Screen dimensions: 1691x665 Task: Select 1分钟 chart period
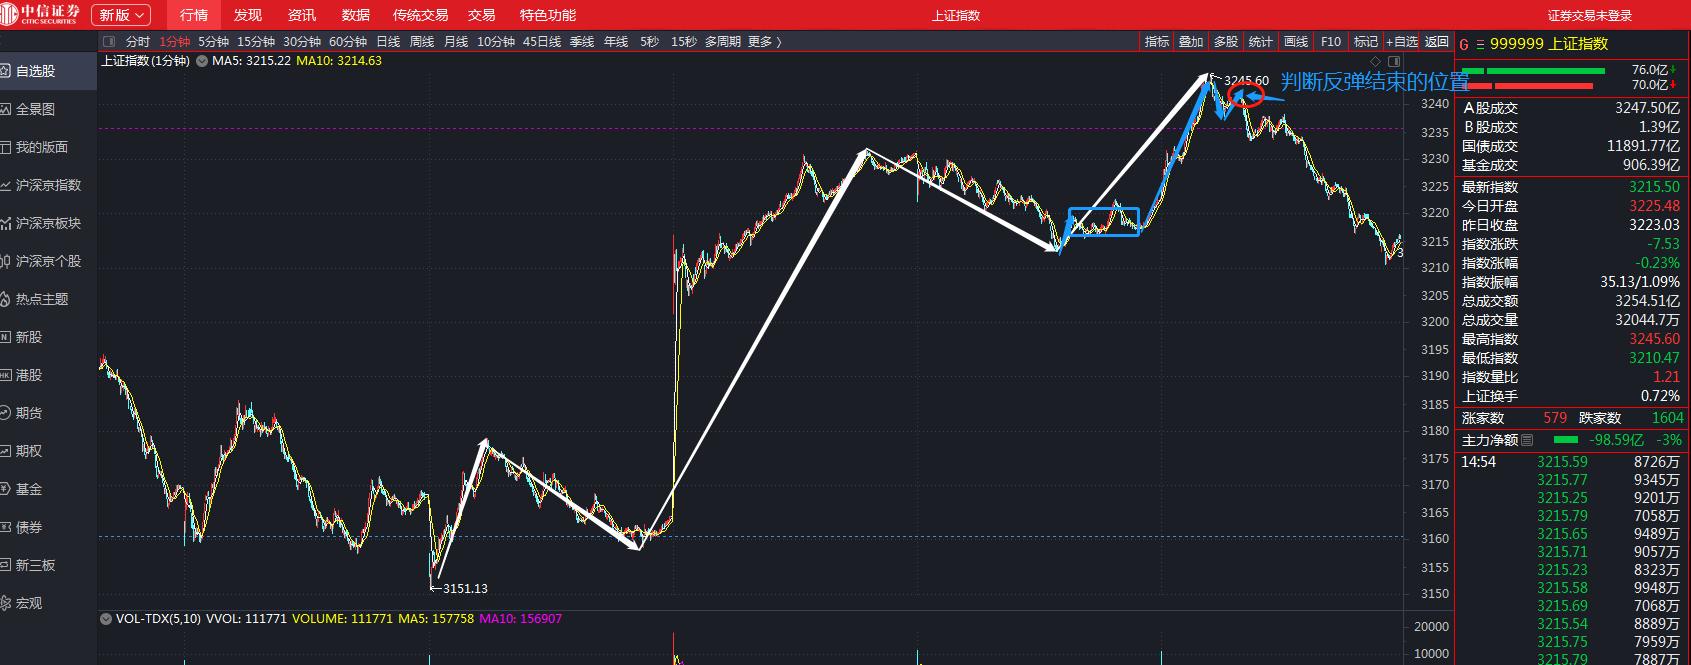point(175,41)
